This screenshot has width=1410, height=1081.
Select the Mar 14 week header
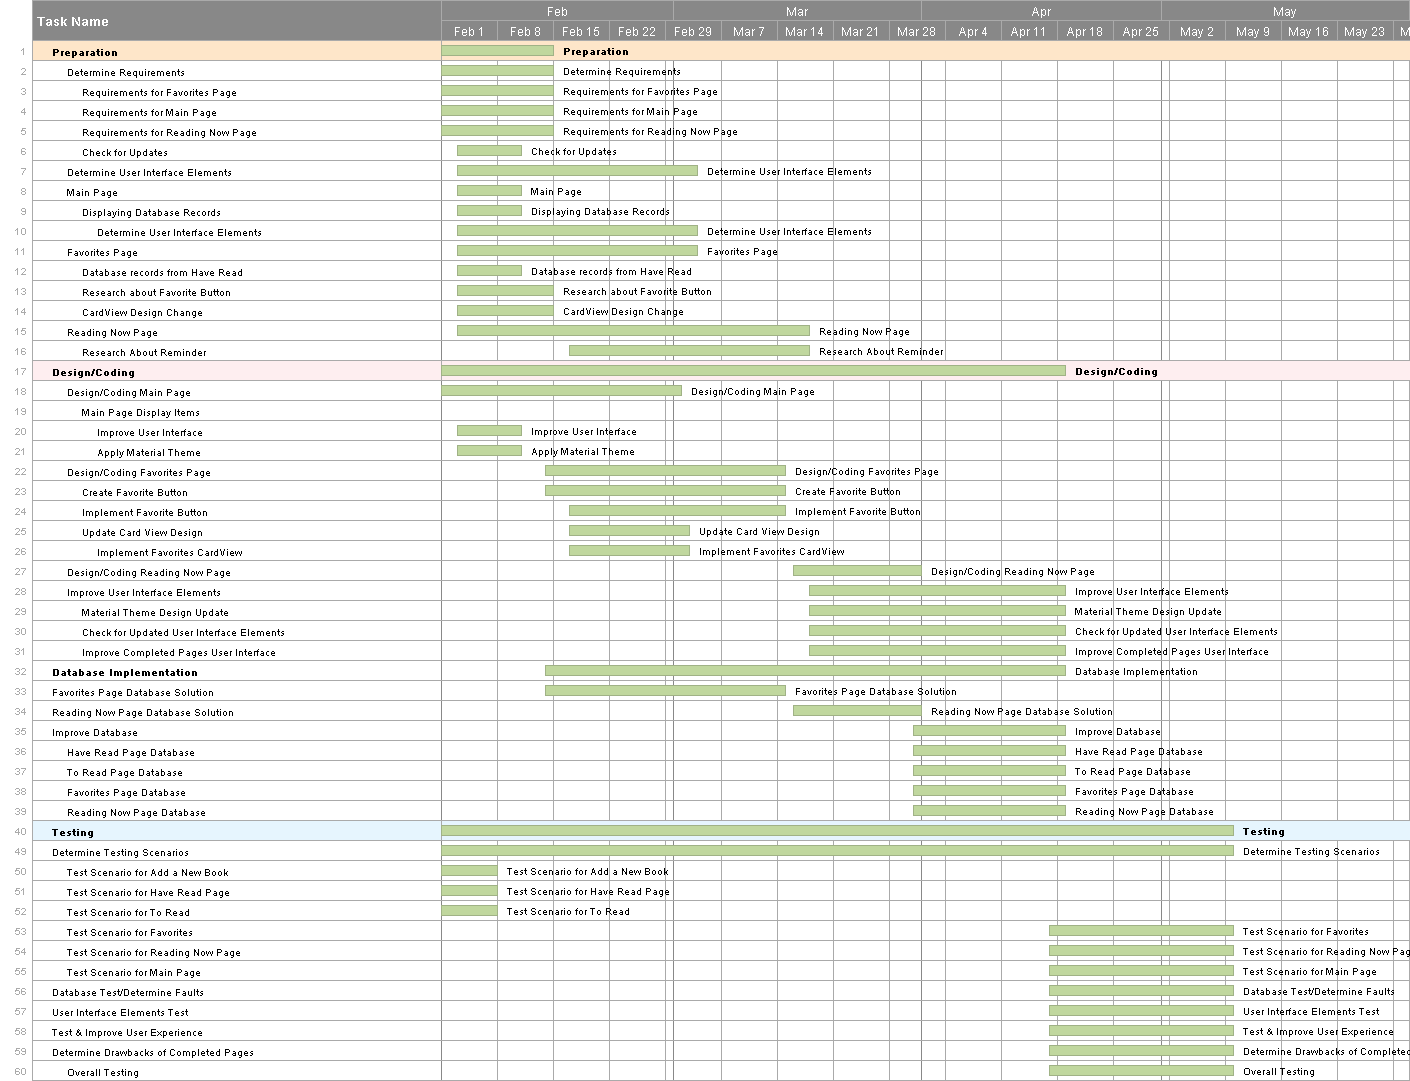coord(804,31)
